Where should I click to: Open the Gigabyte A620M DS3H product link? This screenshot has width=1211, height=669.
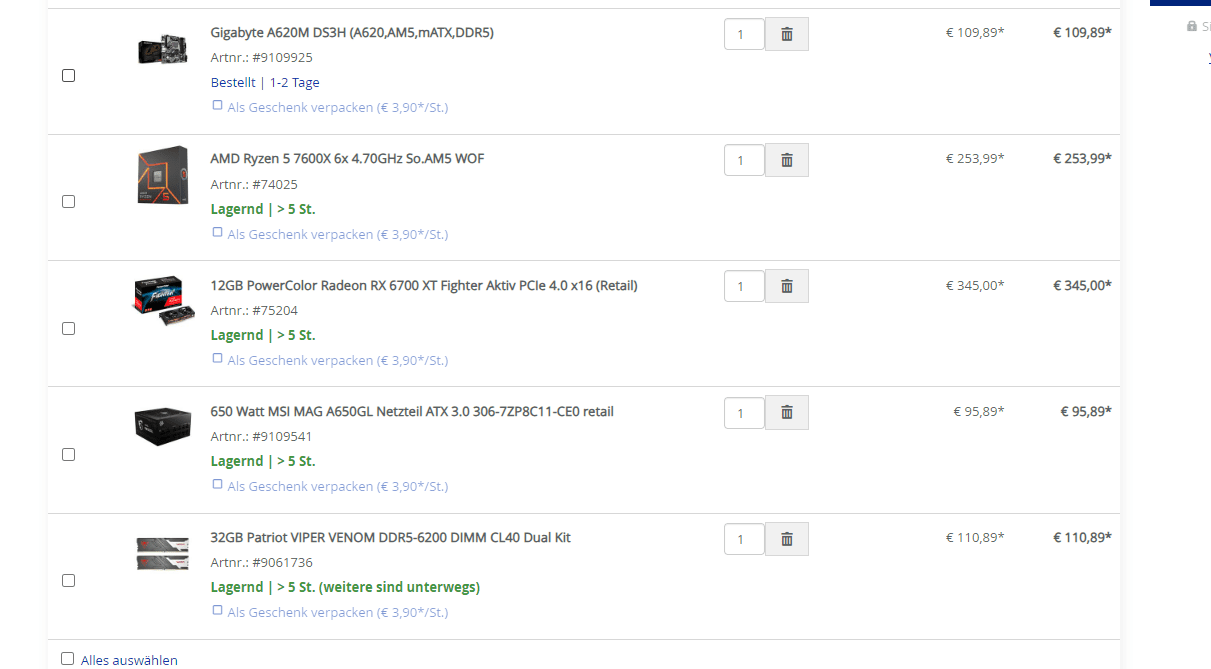[352, 32]
